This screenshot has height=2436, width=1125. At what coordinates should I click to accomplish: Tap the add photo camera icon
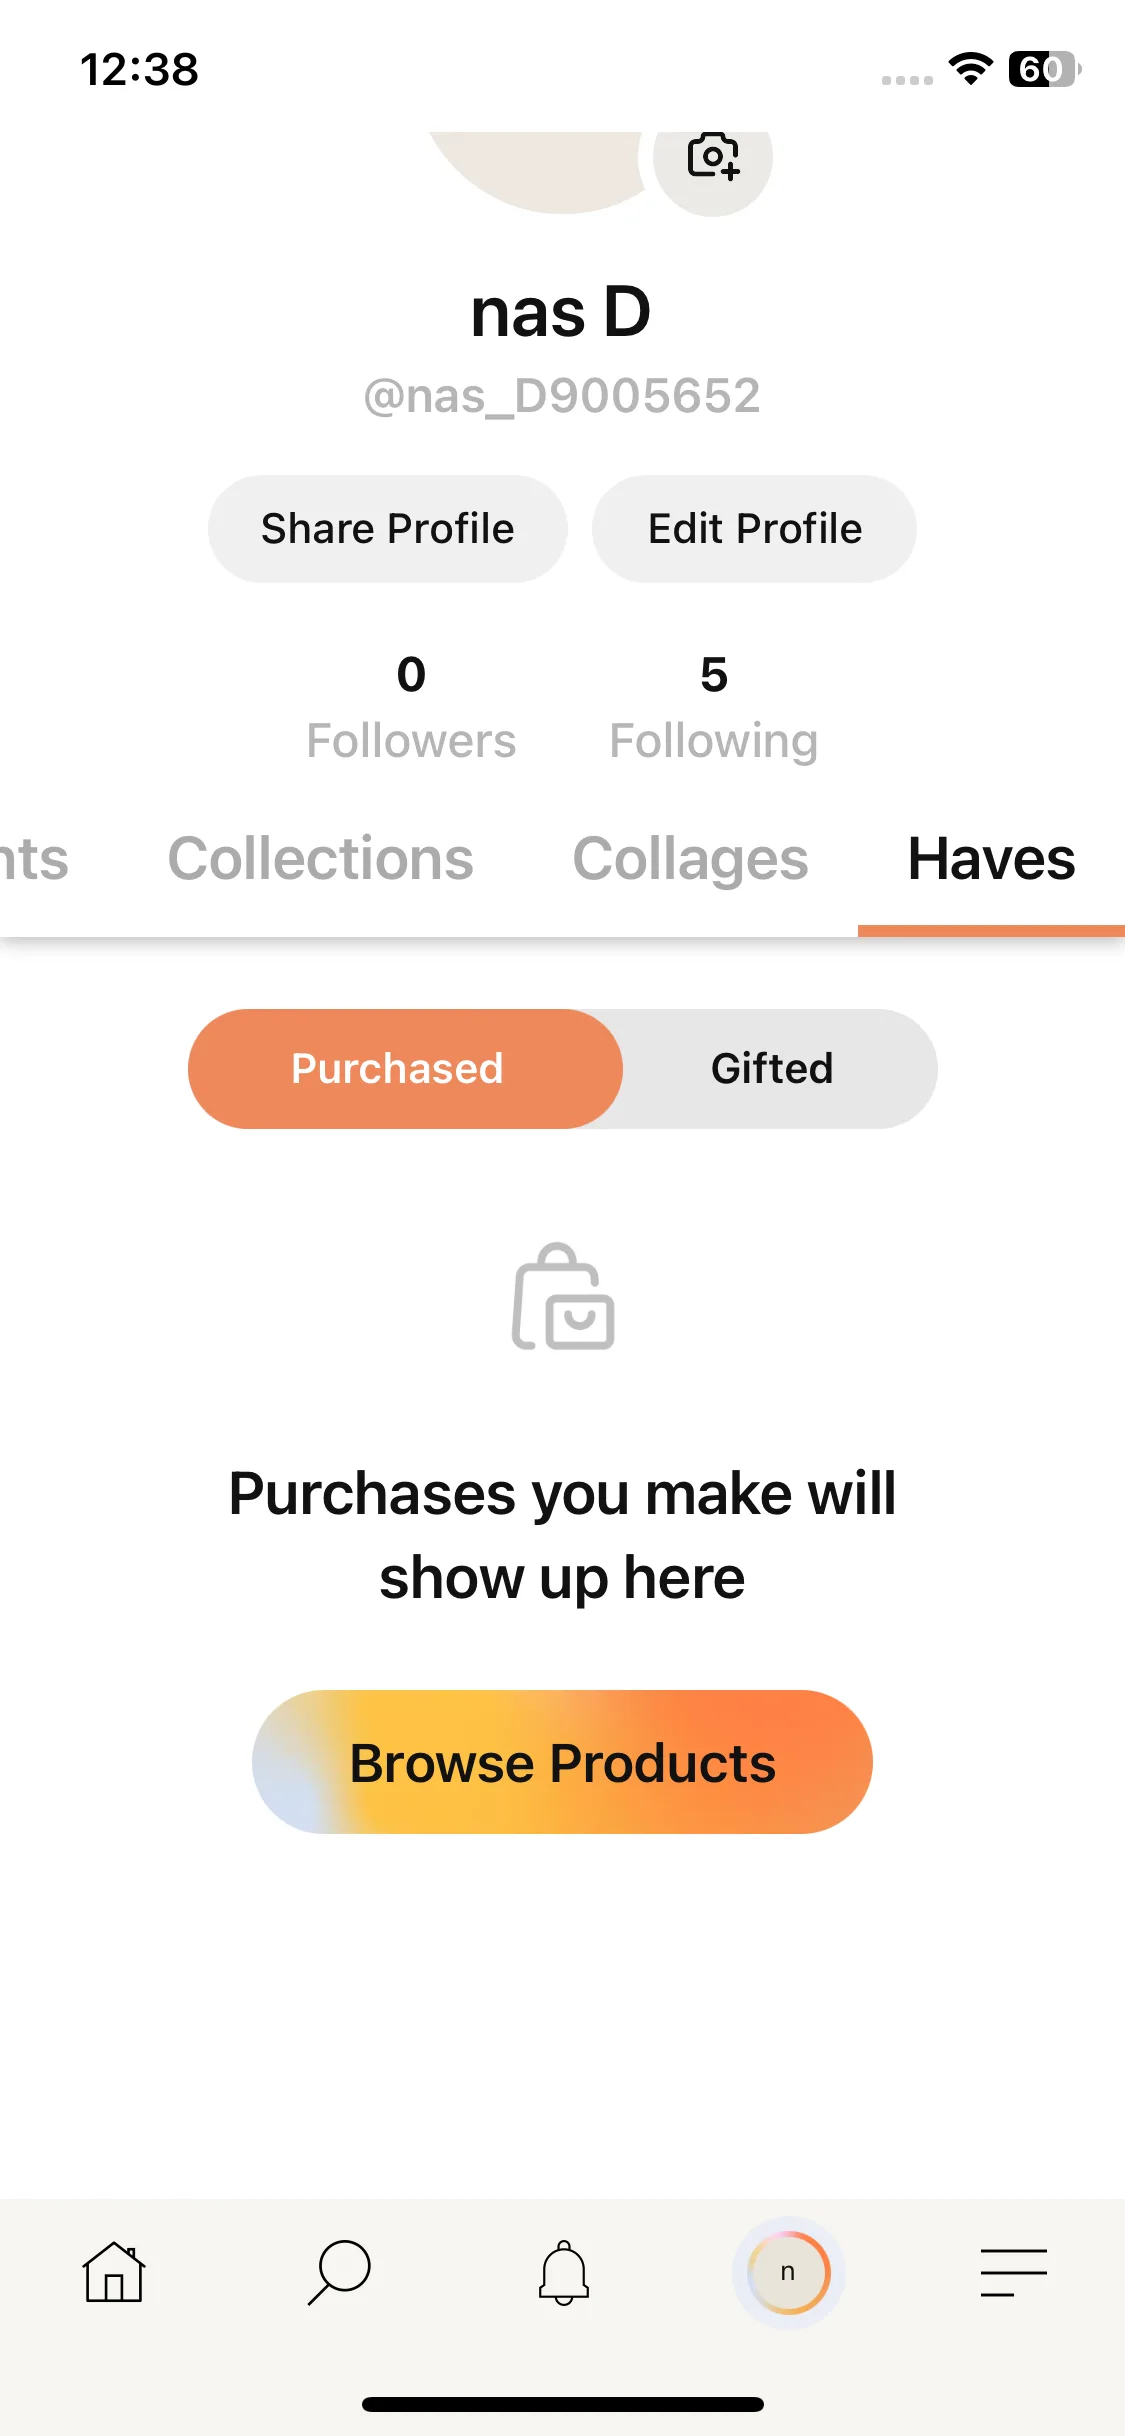pyautogui.click(x=712, y=157)
